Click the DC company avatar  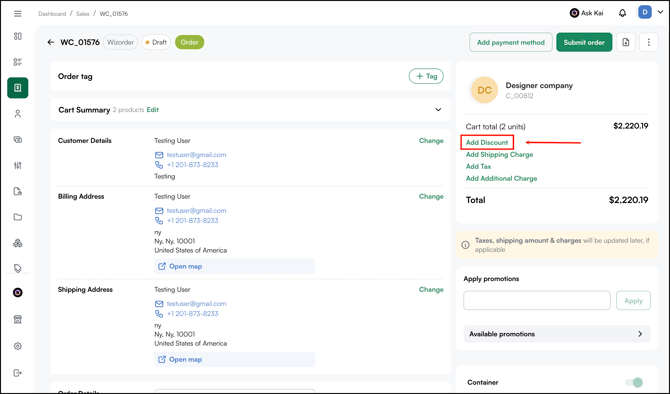tap(484, 90)
